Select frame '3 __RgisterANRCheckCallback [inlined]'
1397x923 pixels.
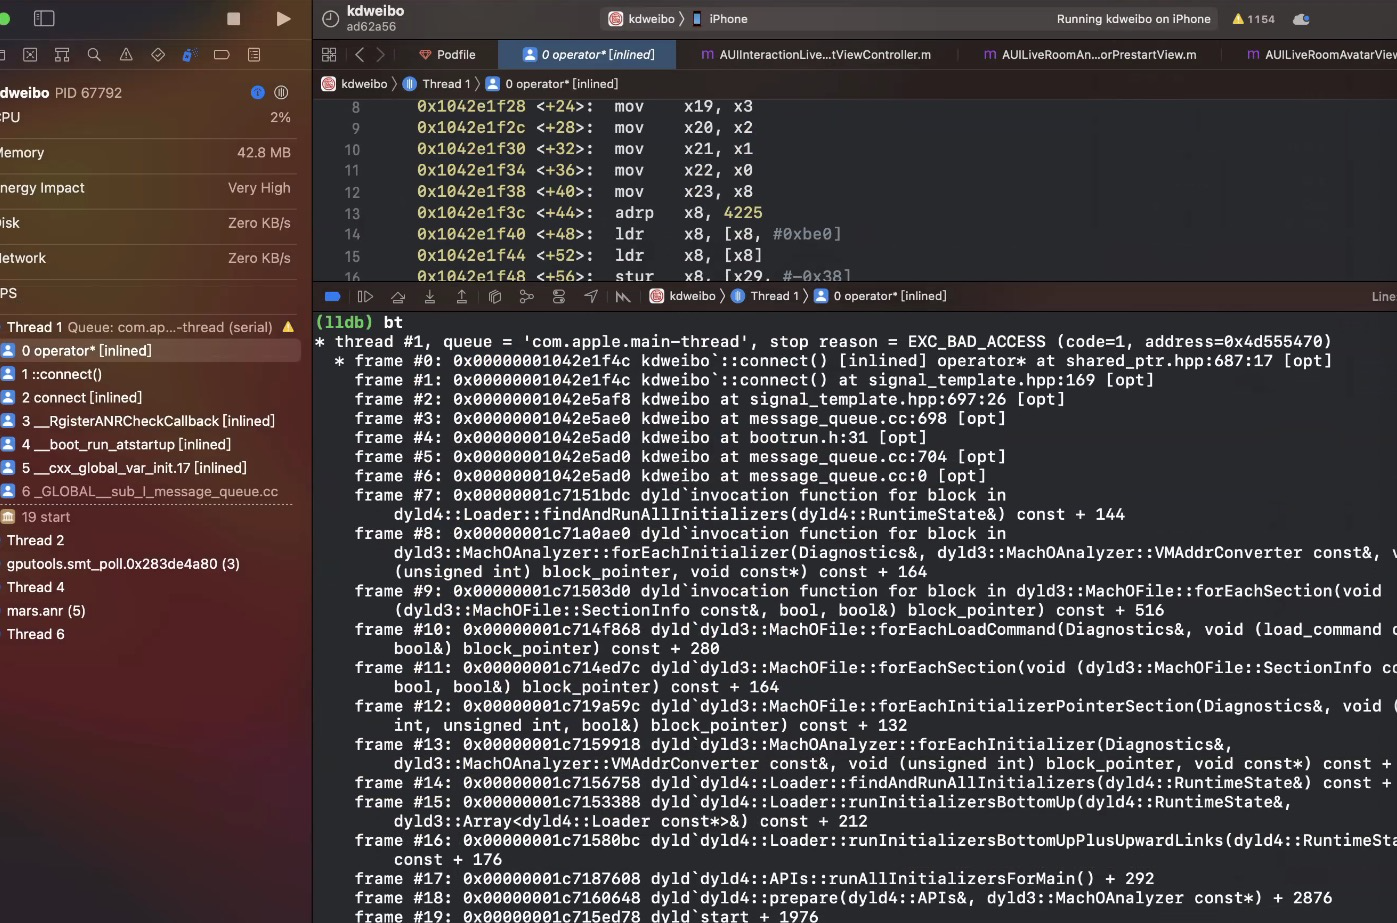point(150,421)
